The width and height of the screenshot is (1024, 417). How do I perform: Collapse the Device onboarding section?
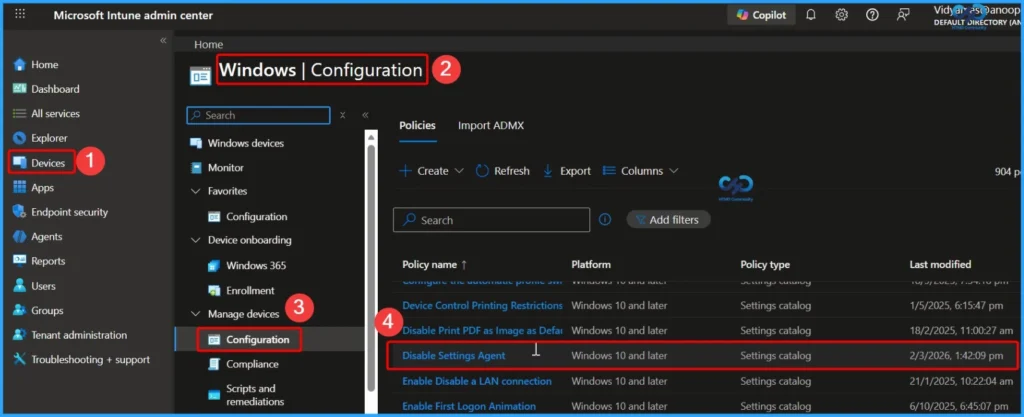coord(195,240)
